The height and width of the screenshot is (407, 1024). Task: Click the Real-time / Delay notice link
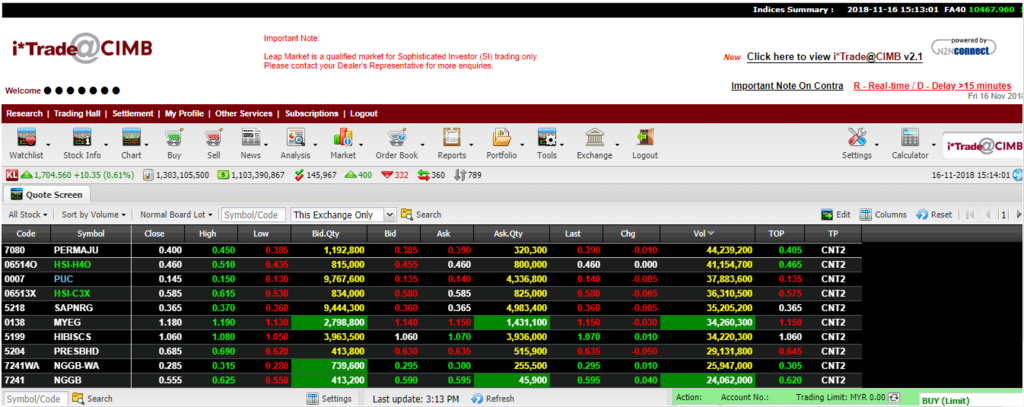pyautogui.click(x=933, y=86)
